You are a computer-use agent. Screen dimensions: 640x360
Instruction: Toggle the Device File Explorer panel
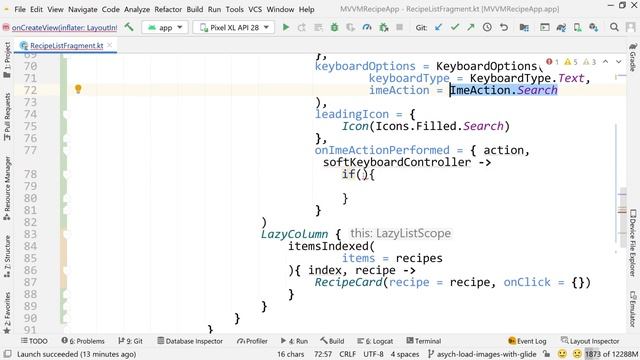tap(633, 243)
